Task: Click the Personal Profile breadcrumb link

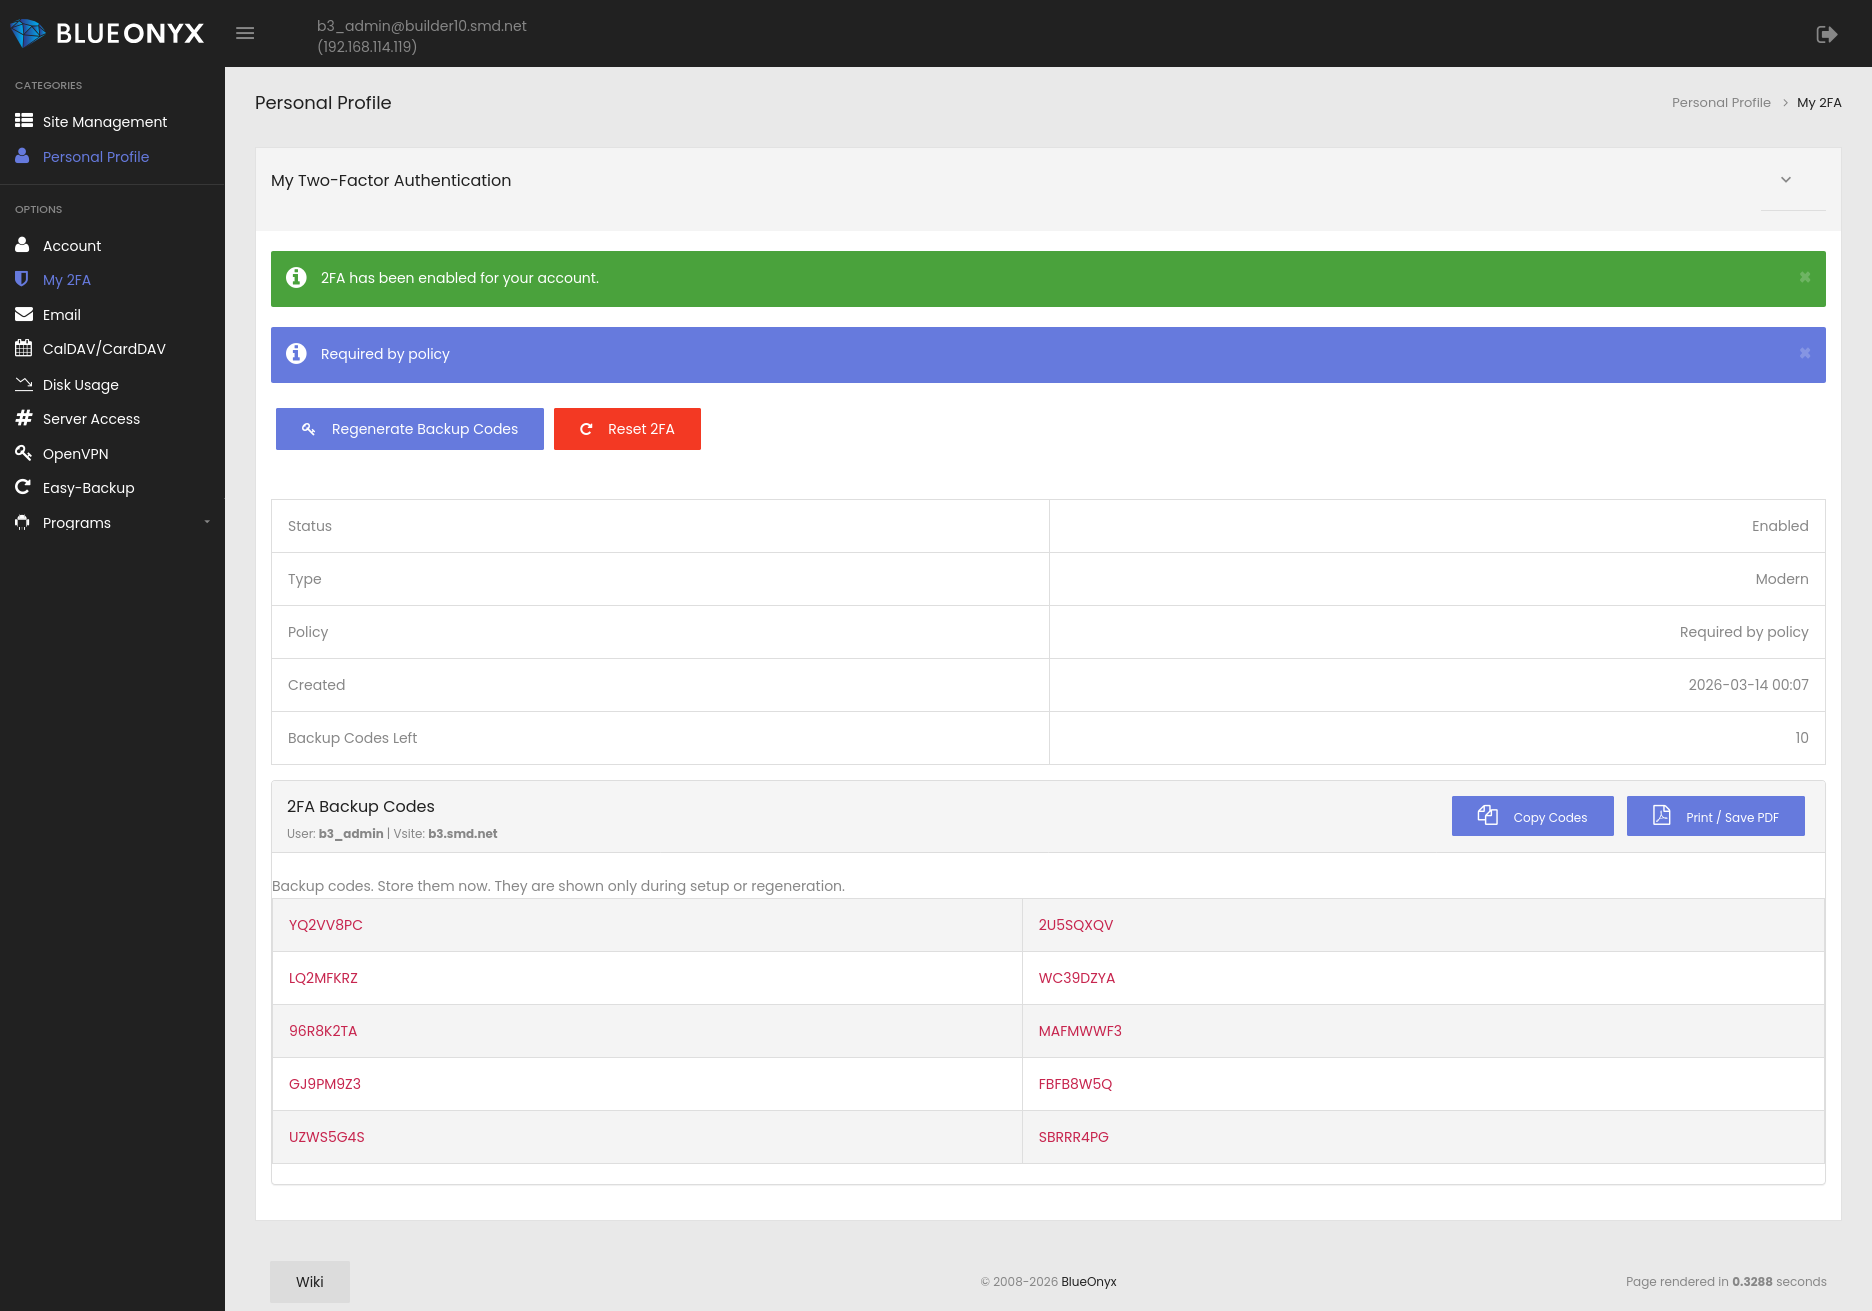Action: 1721,103
